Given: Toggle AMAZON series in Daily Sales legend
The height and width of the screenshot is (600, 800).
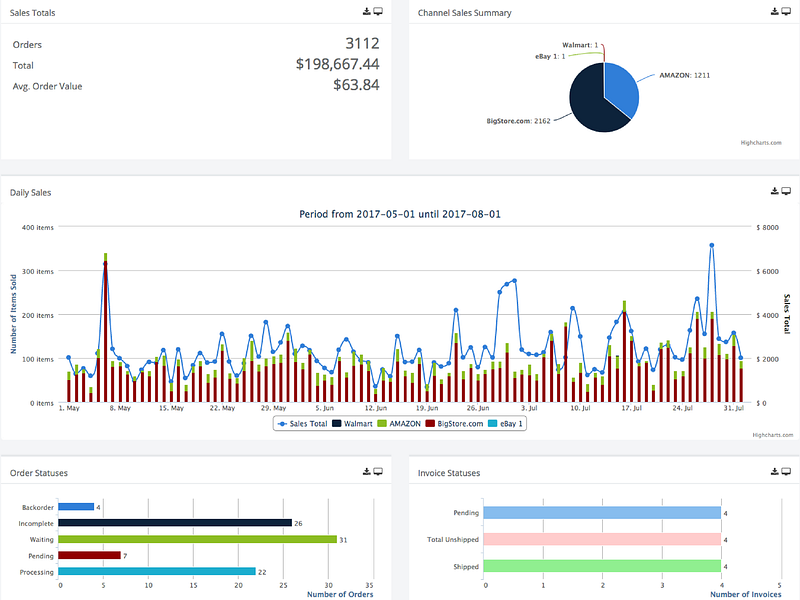Looking at the screenshot, I should point(404,424).
